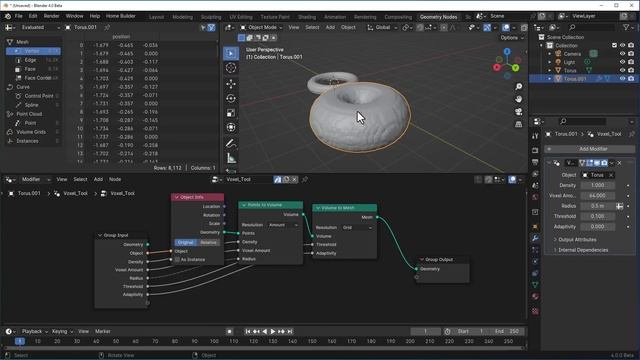This screenshot has height=360, width=640.
Task: Select the Annotate pencil tool
Action: pos(231,144)
